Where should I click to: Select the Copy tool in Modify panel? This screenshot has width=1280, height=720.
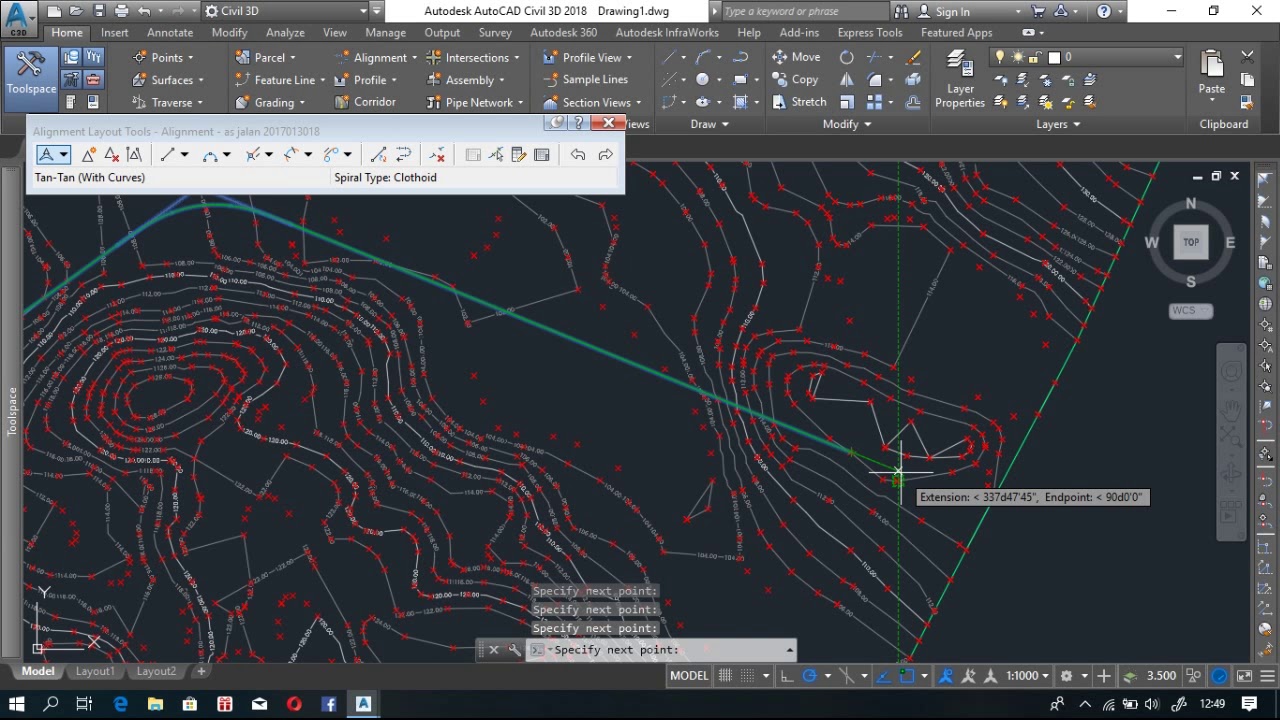click(795, 79)
